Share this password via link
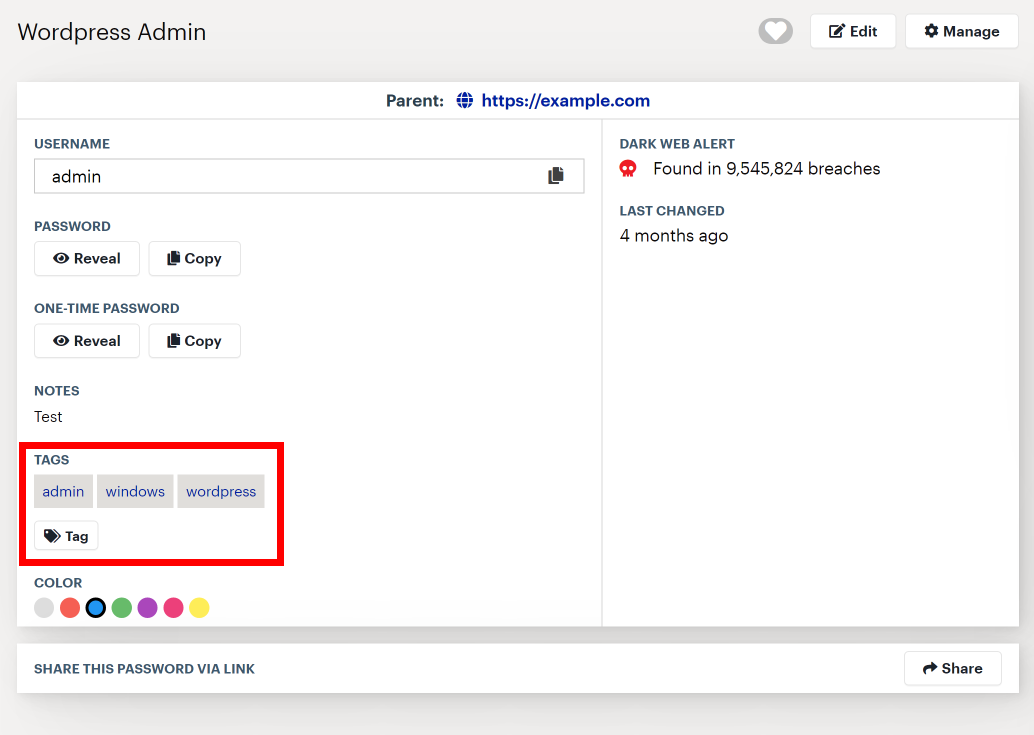 coord(952,668)
